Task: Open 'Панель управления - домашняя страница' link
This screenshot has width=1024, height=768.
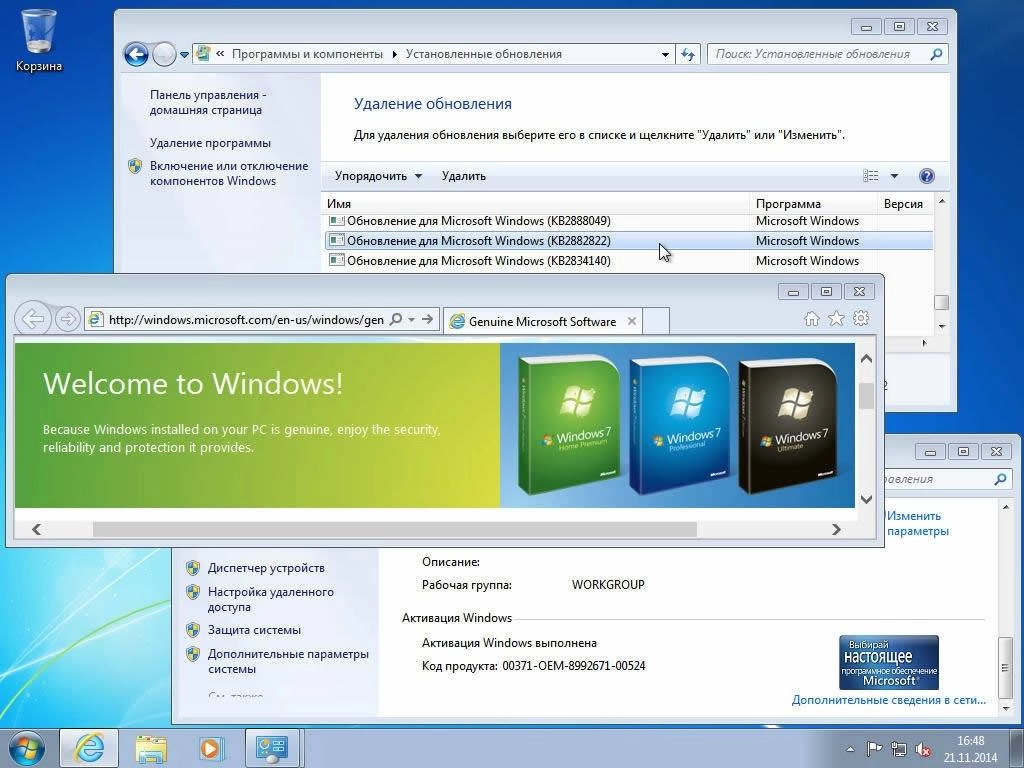Action: coord(208,103)
